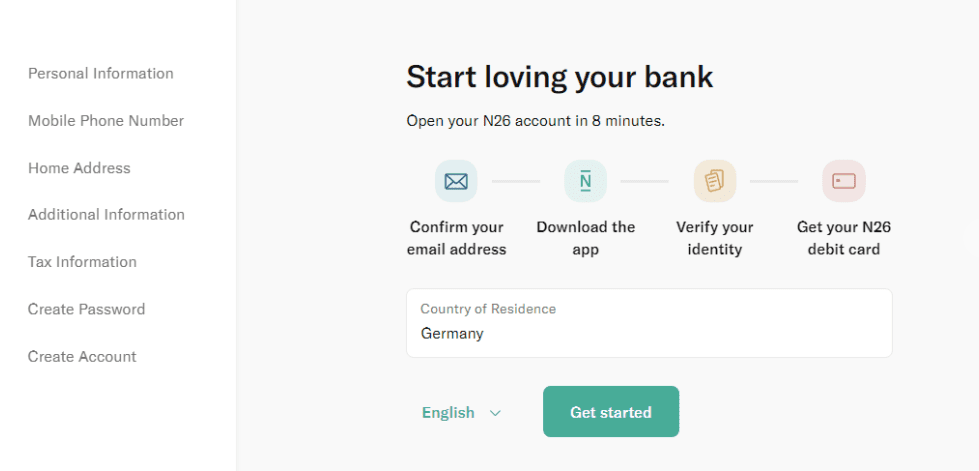Open Country of Residence field showing Germany
This screenshot has width=979, height=471.
click(x=649, y=323)
